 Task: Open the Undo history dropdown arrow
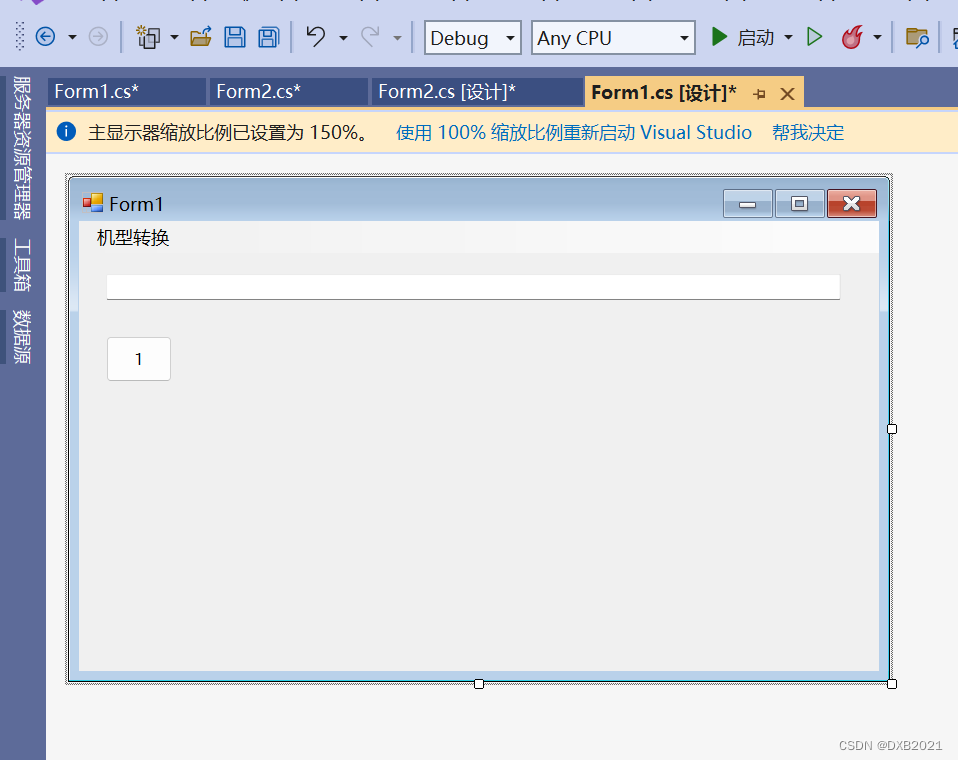click(x=343, y=38)
